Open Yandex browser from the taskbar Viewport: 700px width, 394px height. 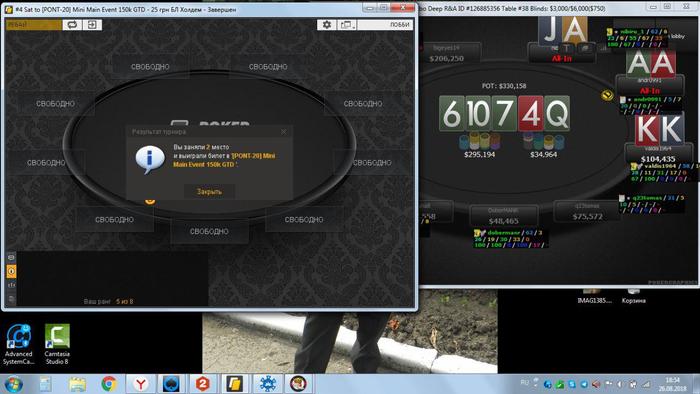click(x=141, y=384)
